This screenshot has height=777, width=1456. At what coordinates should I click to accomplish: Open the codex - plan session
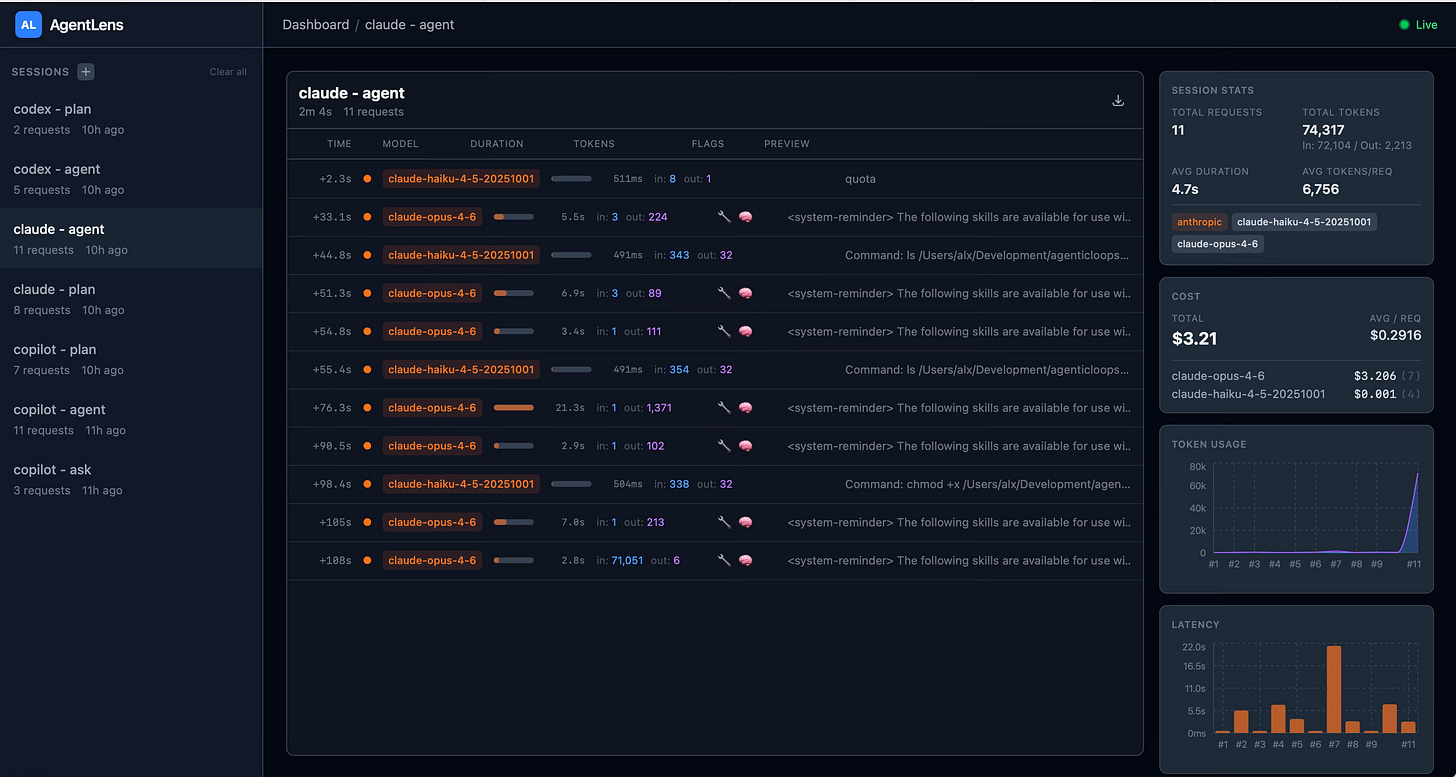pos(131,118)
